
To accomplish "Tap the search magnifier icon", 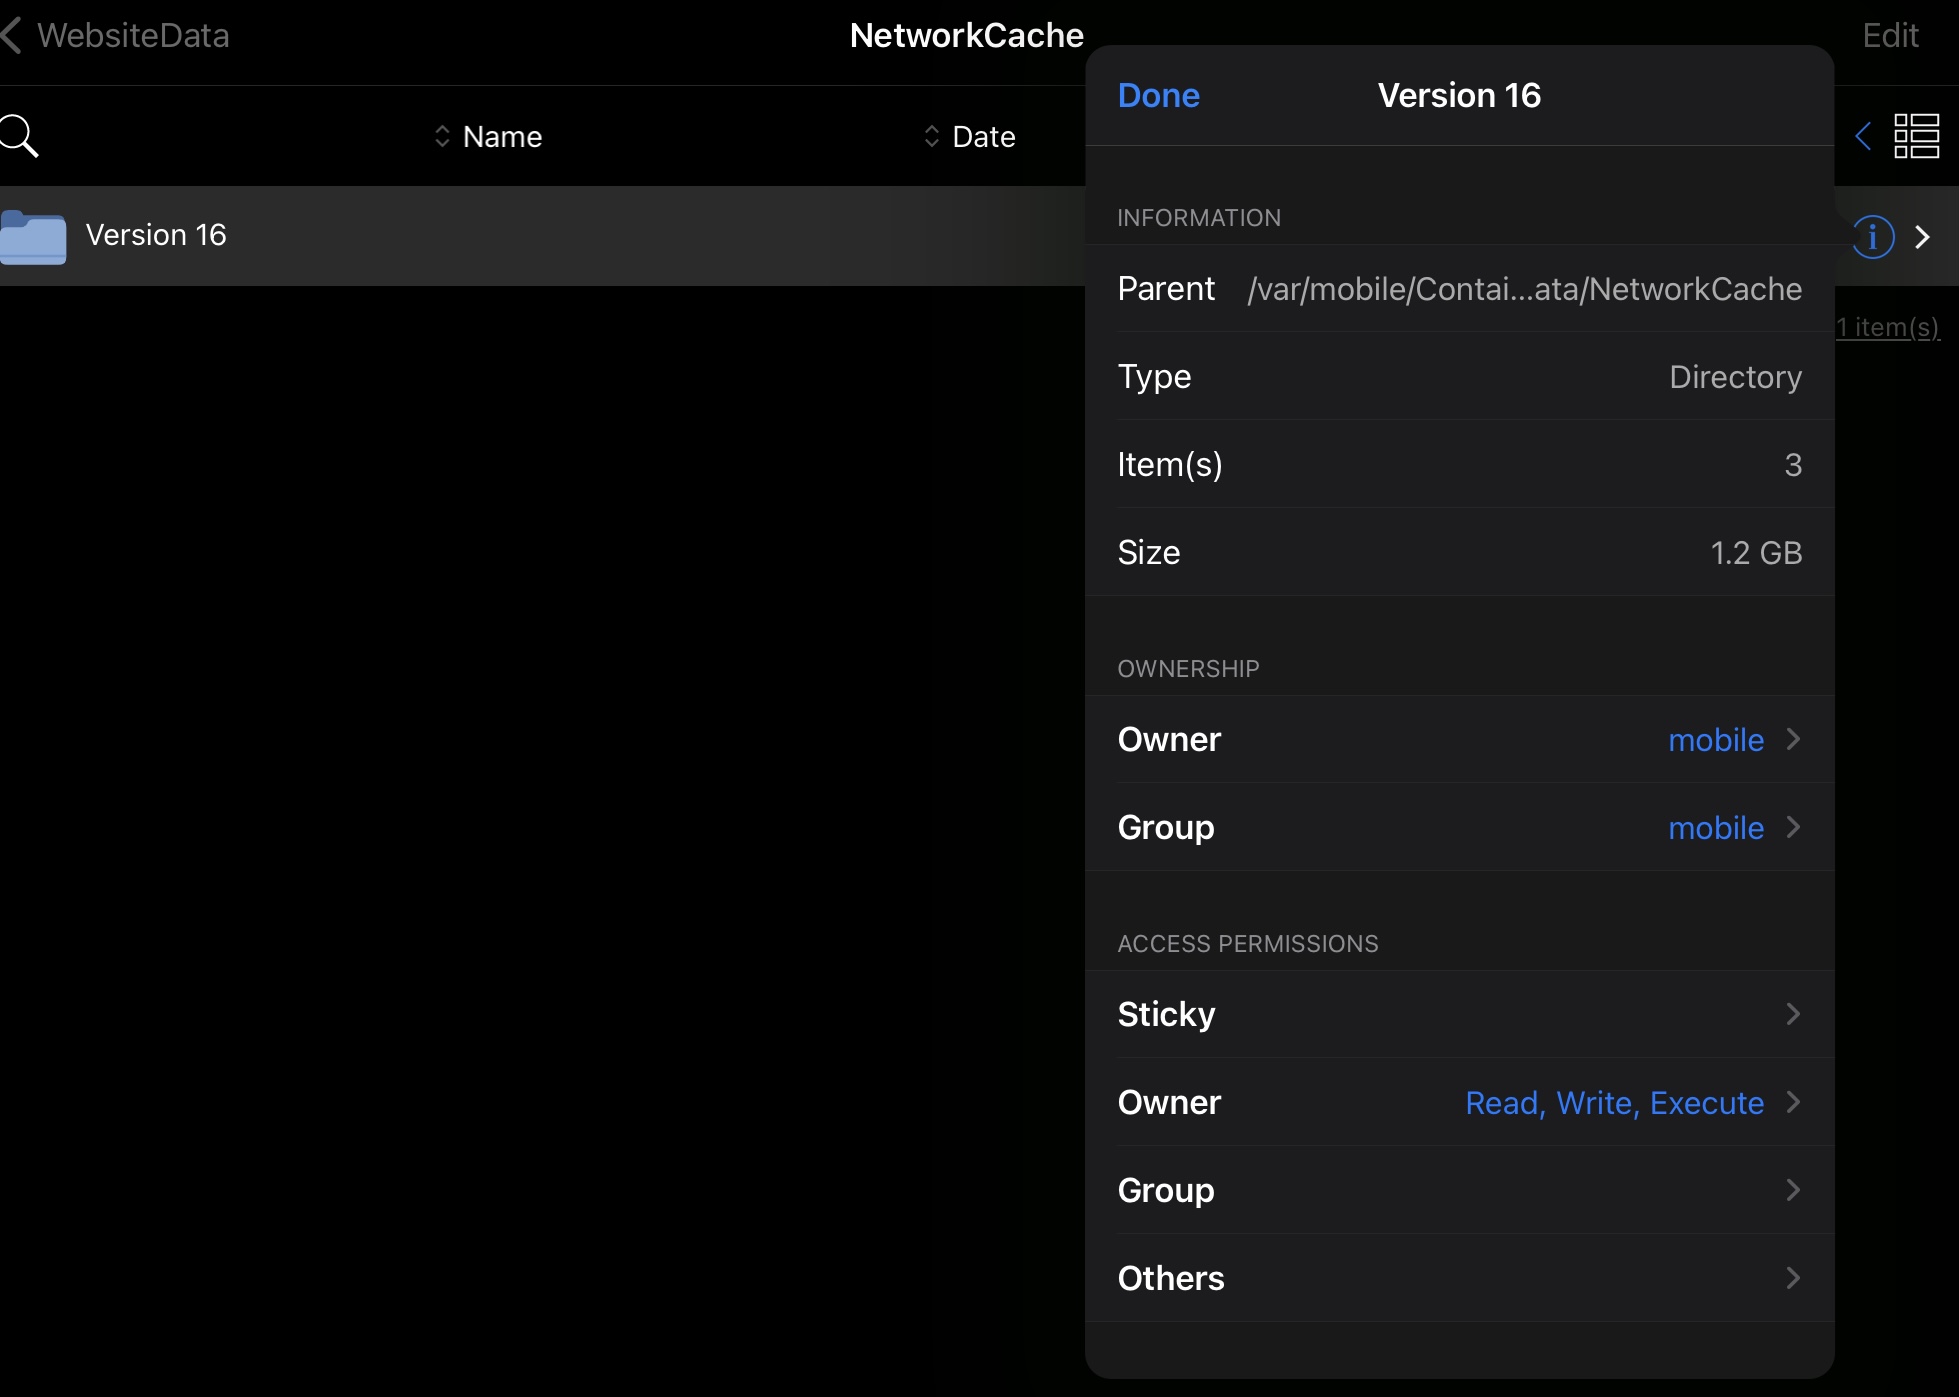I will pyautogui.click(x=20, y=136).
